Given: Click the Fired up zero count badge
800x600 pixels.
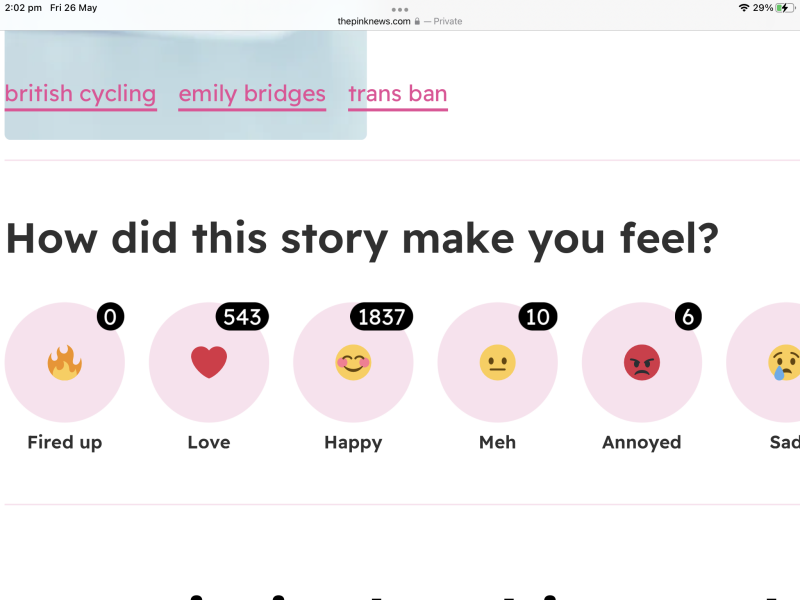Looking at the screenshot, I should (x=110, y=317).
